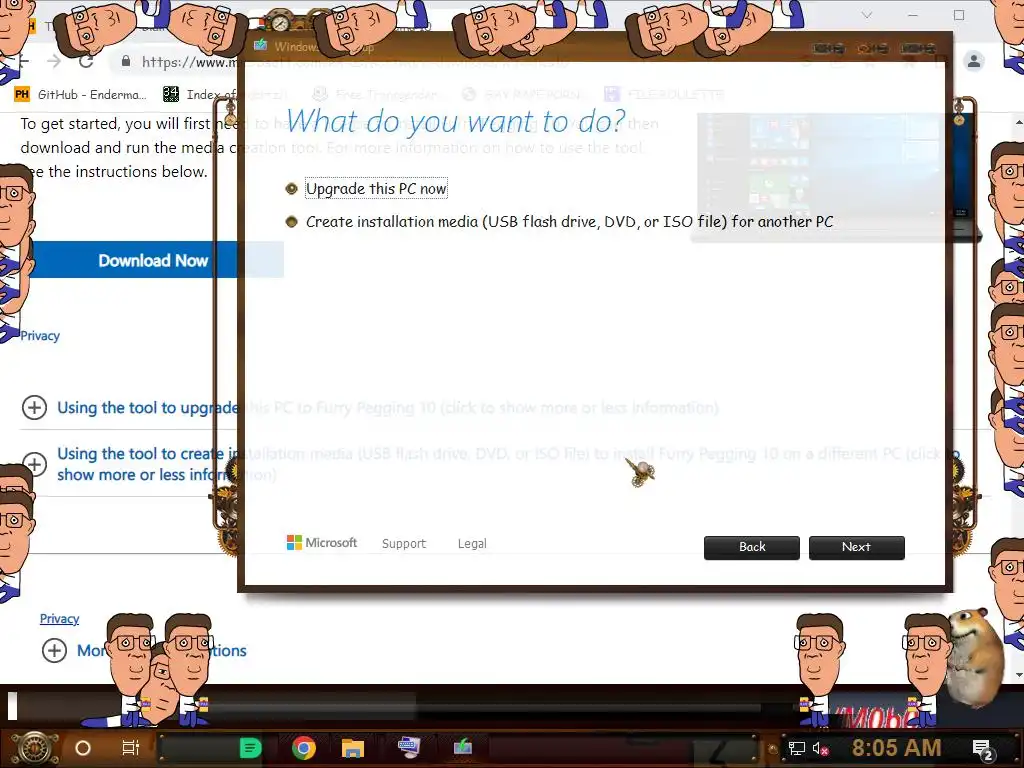The width and height of the screenshot is (1024, 768).
Task: Reload the page in the browser
Action: click(86, 61)
